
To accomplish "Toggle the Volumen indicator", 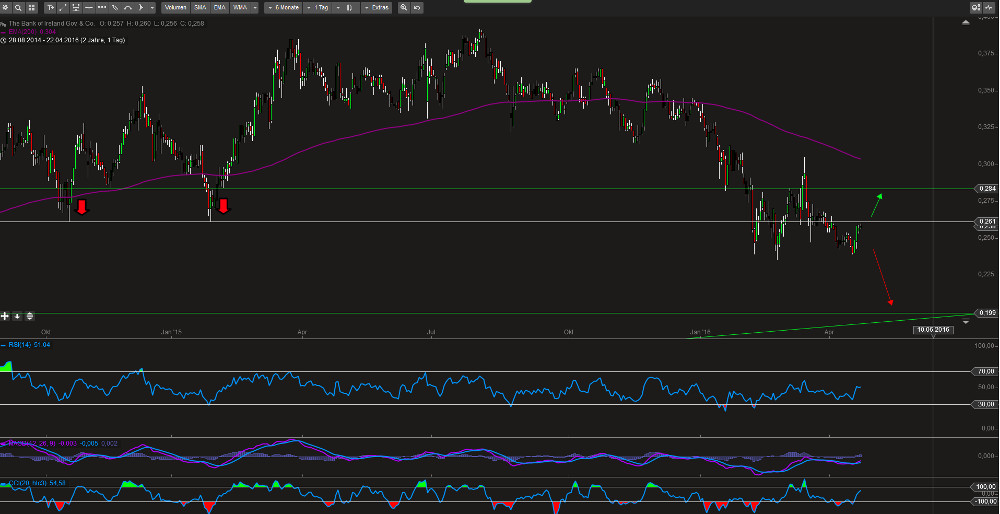I will [x=175, y=8].
